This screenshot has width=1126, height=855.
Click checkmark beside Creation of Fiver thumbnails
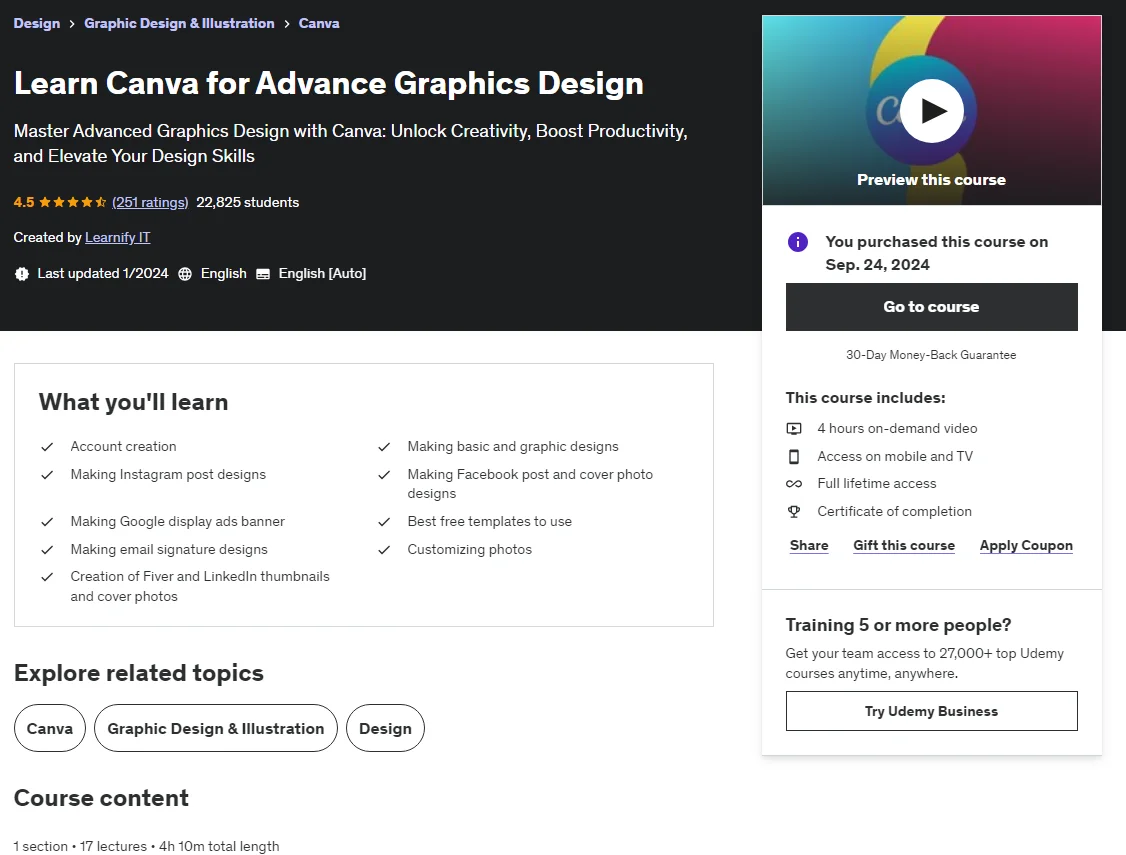coord(47,577)
